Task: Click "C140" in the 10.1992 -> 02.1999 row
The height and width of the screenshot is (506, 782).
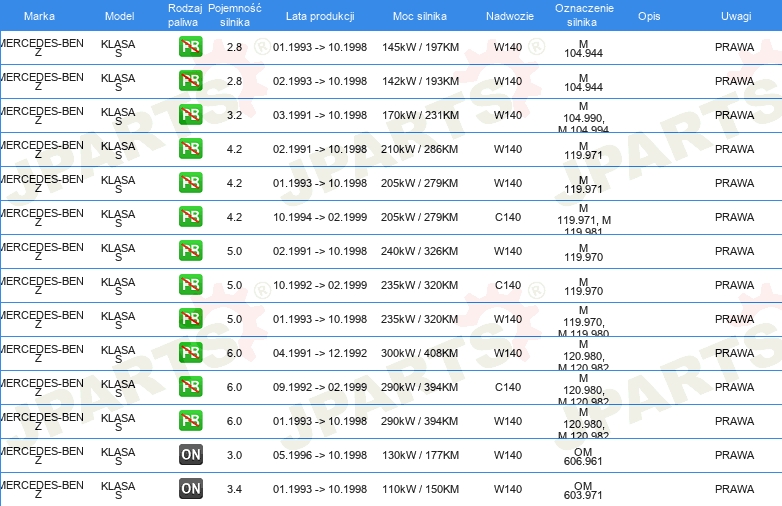Action: click(x=508, y=285)
